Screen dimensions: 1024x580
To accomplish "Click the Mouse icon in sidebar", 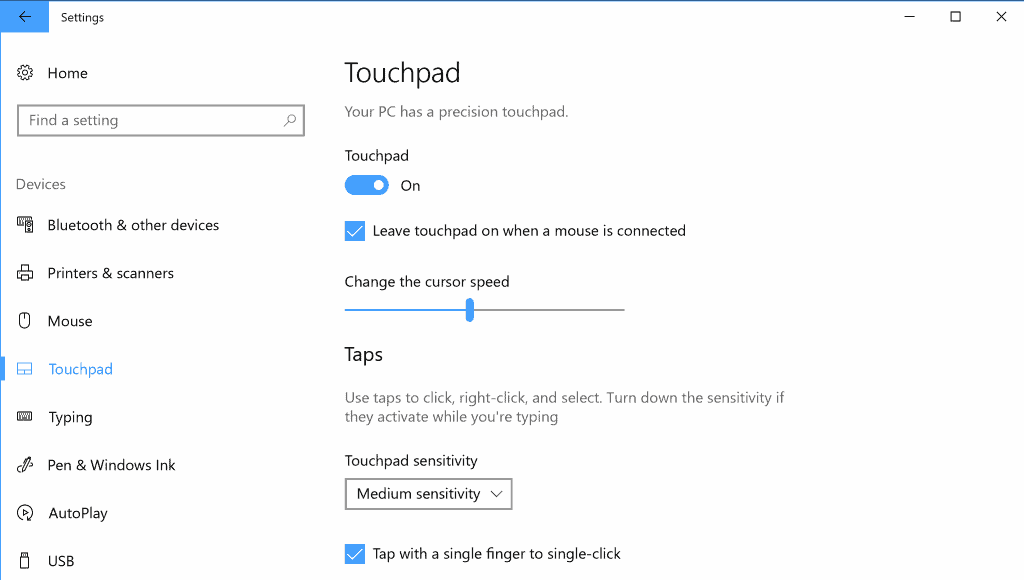I will [25, 321].
